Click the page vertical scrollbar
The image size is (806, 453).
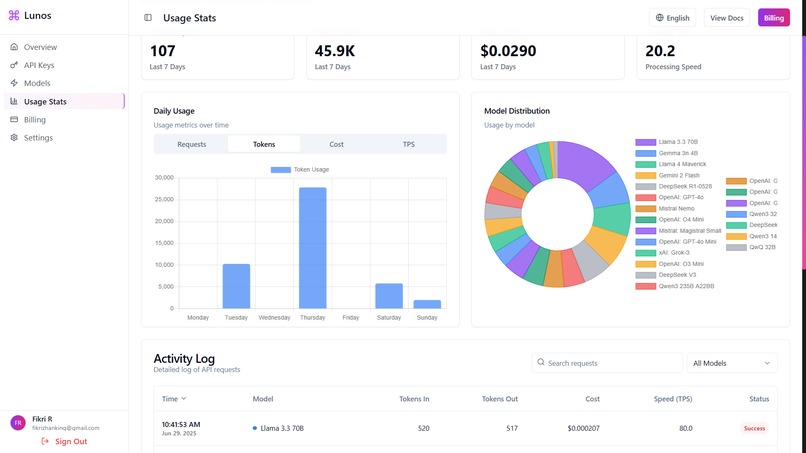803,154
